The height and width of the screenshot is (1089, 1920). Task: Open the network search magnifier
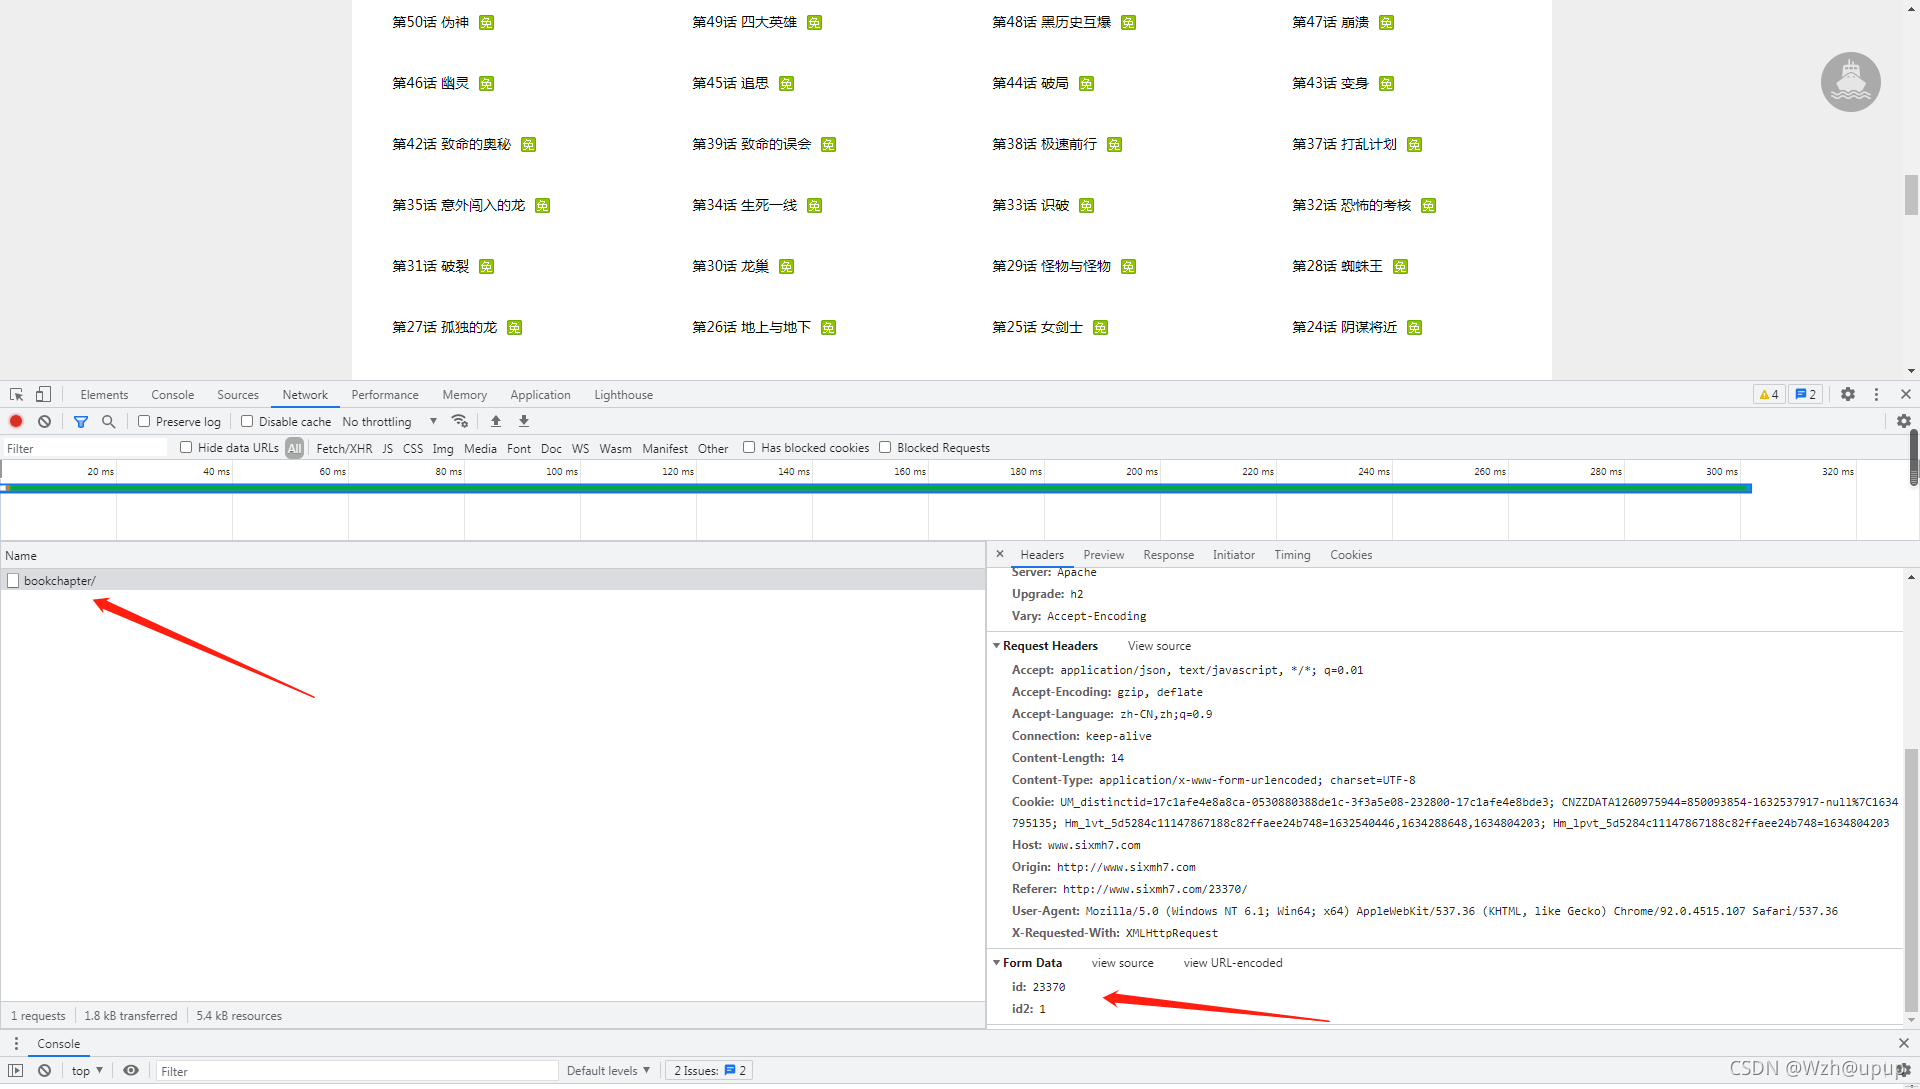click(x=109, y=422)
